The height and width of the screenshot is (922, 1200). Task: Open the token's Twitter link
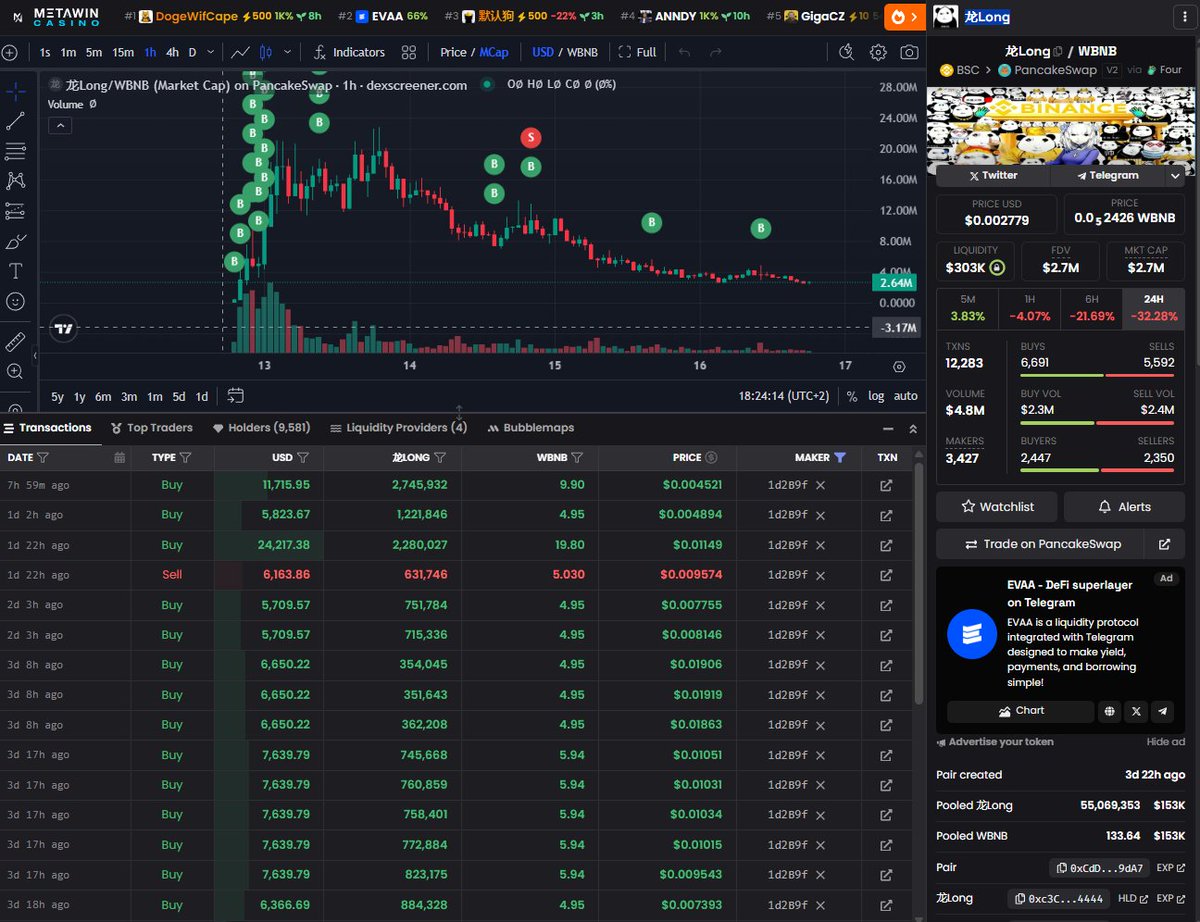point(993,175)
